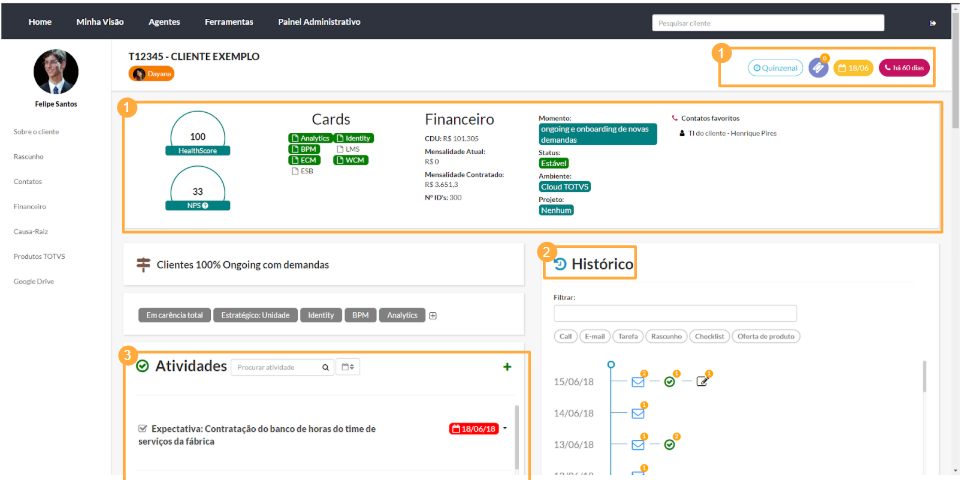967x480 pixels.
Task: Click the Histórico timeline scrollbar
Action: (924, 376)
